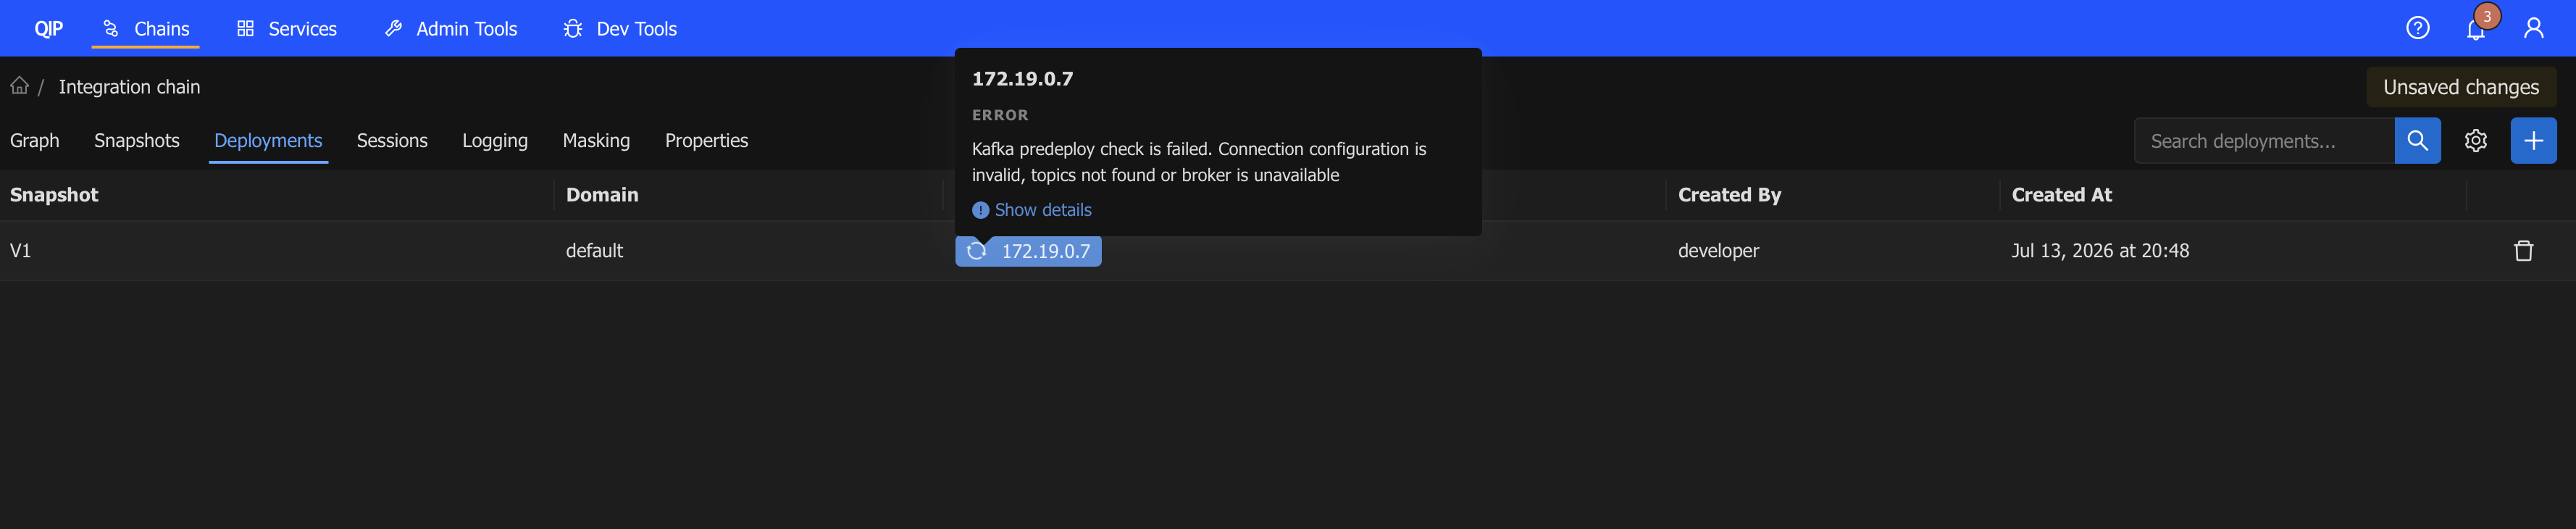Focus the Search deployments field

click(2264, 141)
